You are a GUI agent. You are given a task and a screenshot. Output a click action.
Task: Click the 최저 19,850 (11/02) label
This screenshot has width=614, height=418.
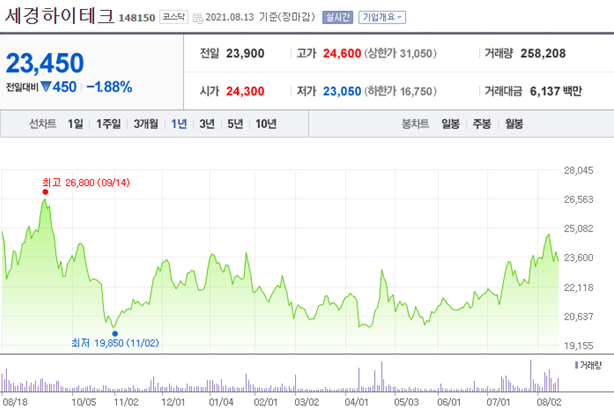coord(115,343)
